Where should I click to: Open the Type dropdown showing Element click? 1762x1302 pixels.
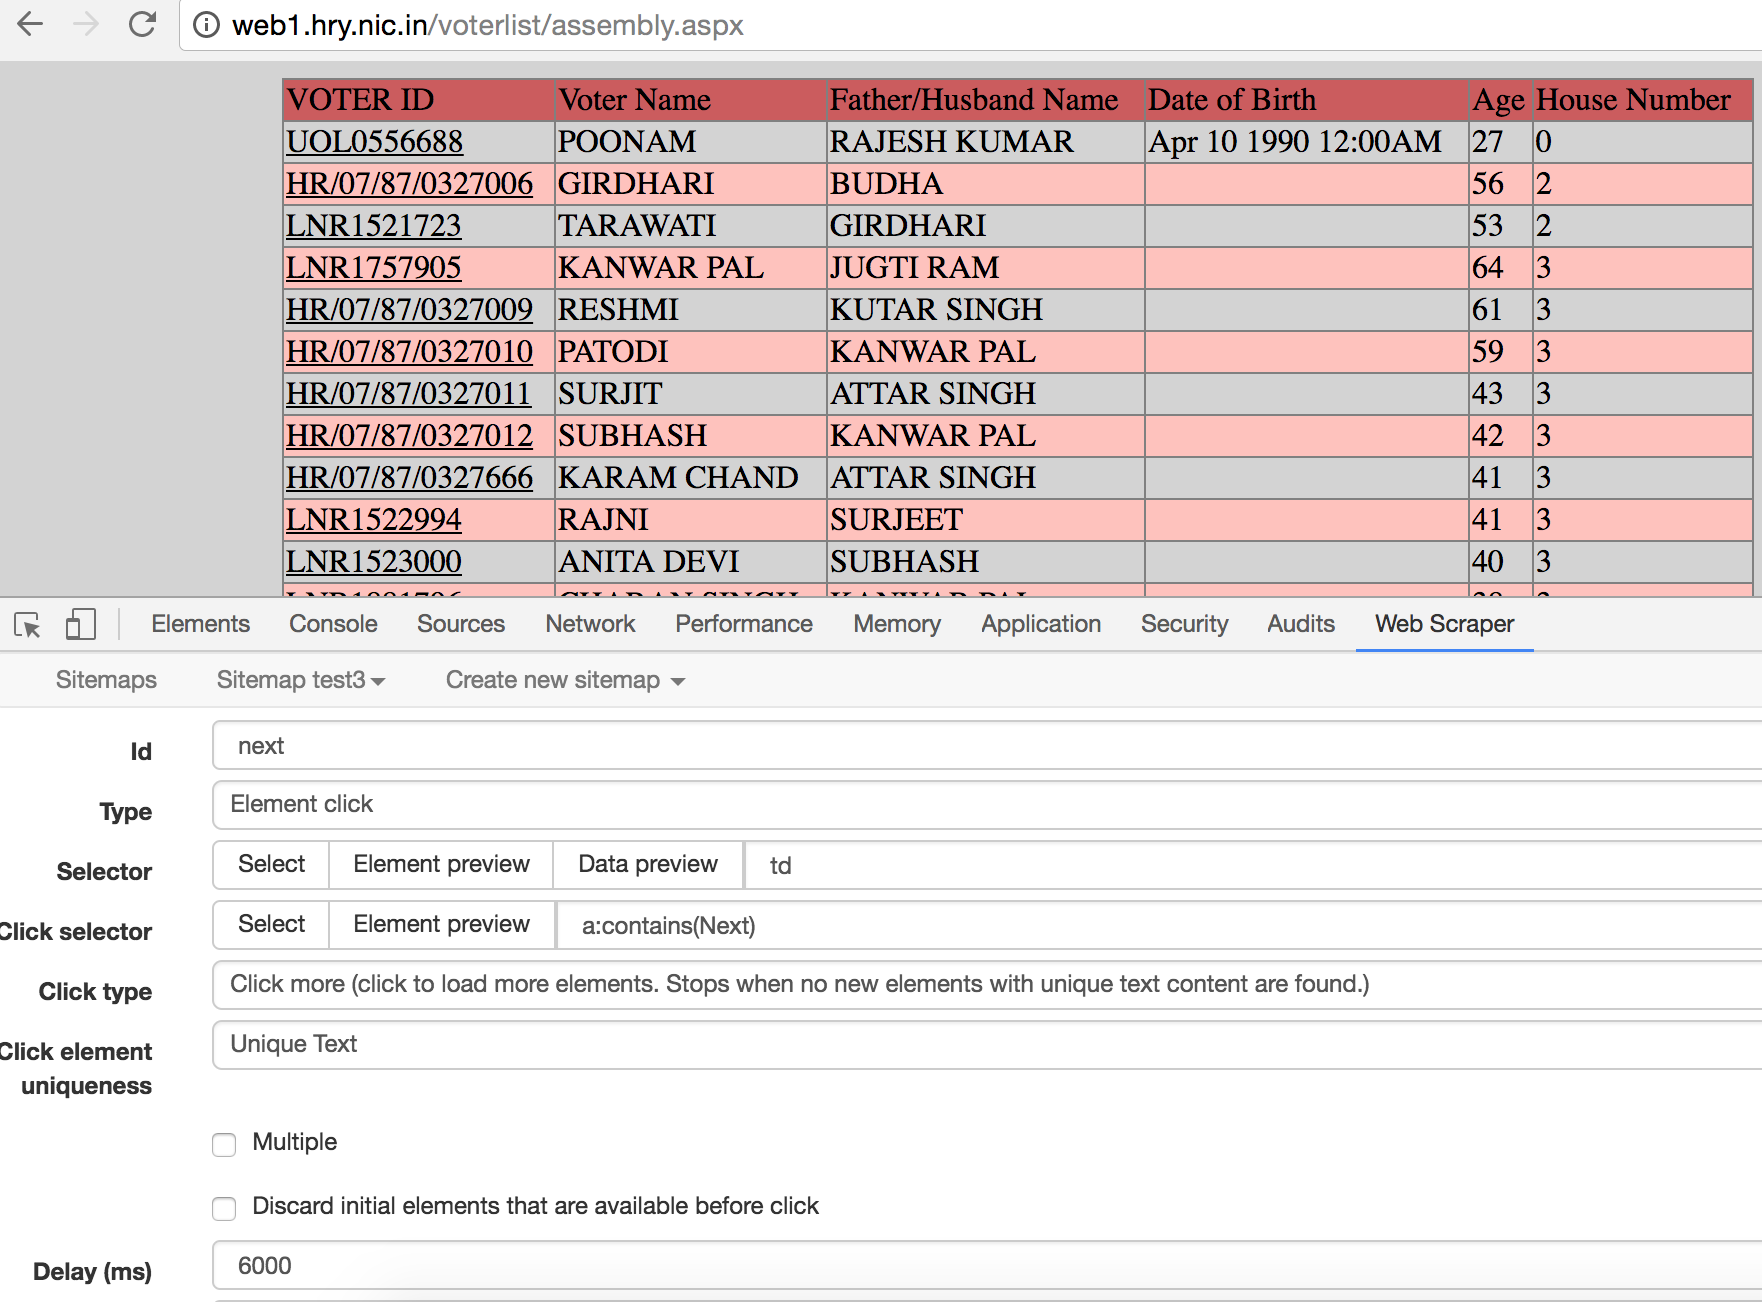pos(985,805)
